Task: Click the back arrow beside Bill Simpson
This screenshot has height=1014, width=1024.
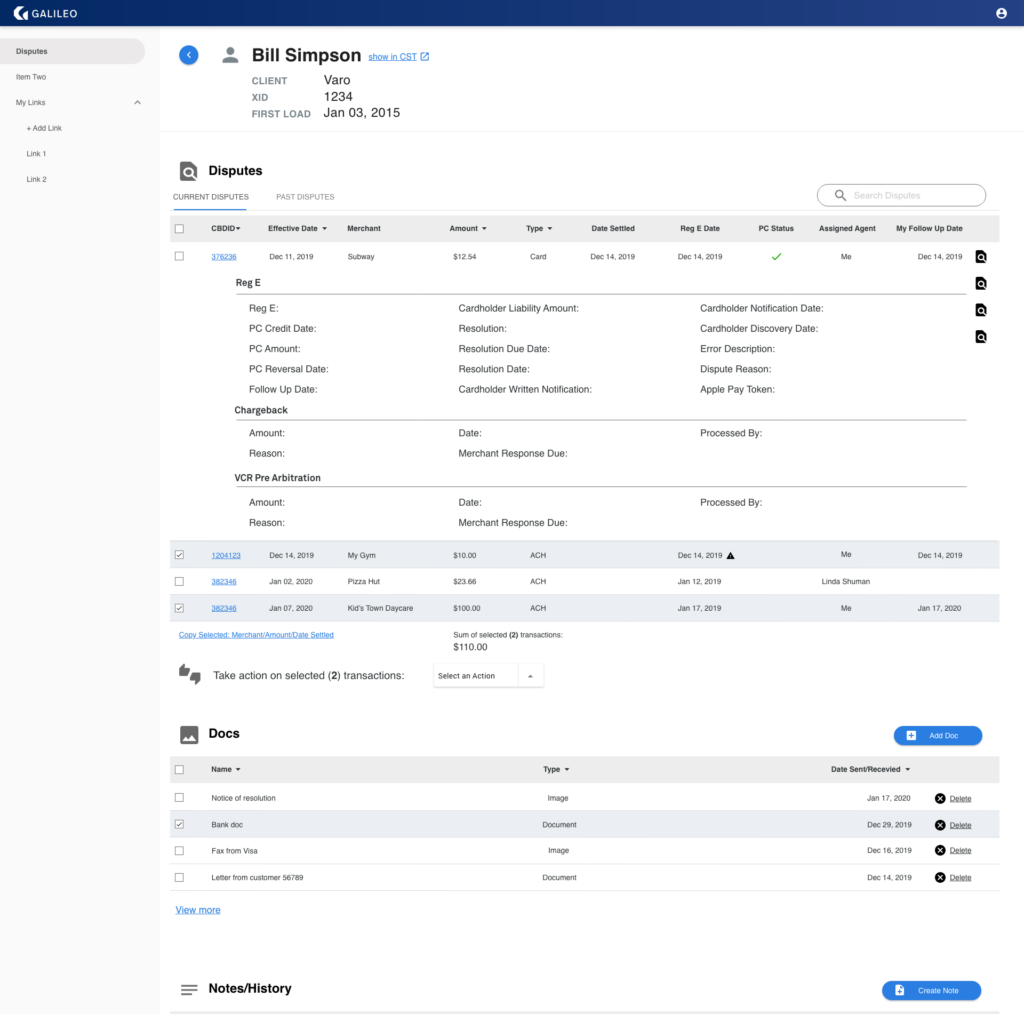Action: [x=188, y=55]
